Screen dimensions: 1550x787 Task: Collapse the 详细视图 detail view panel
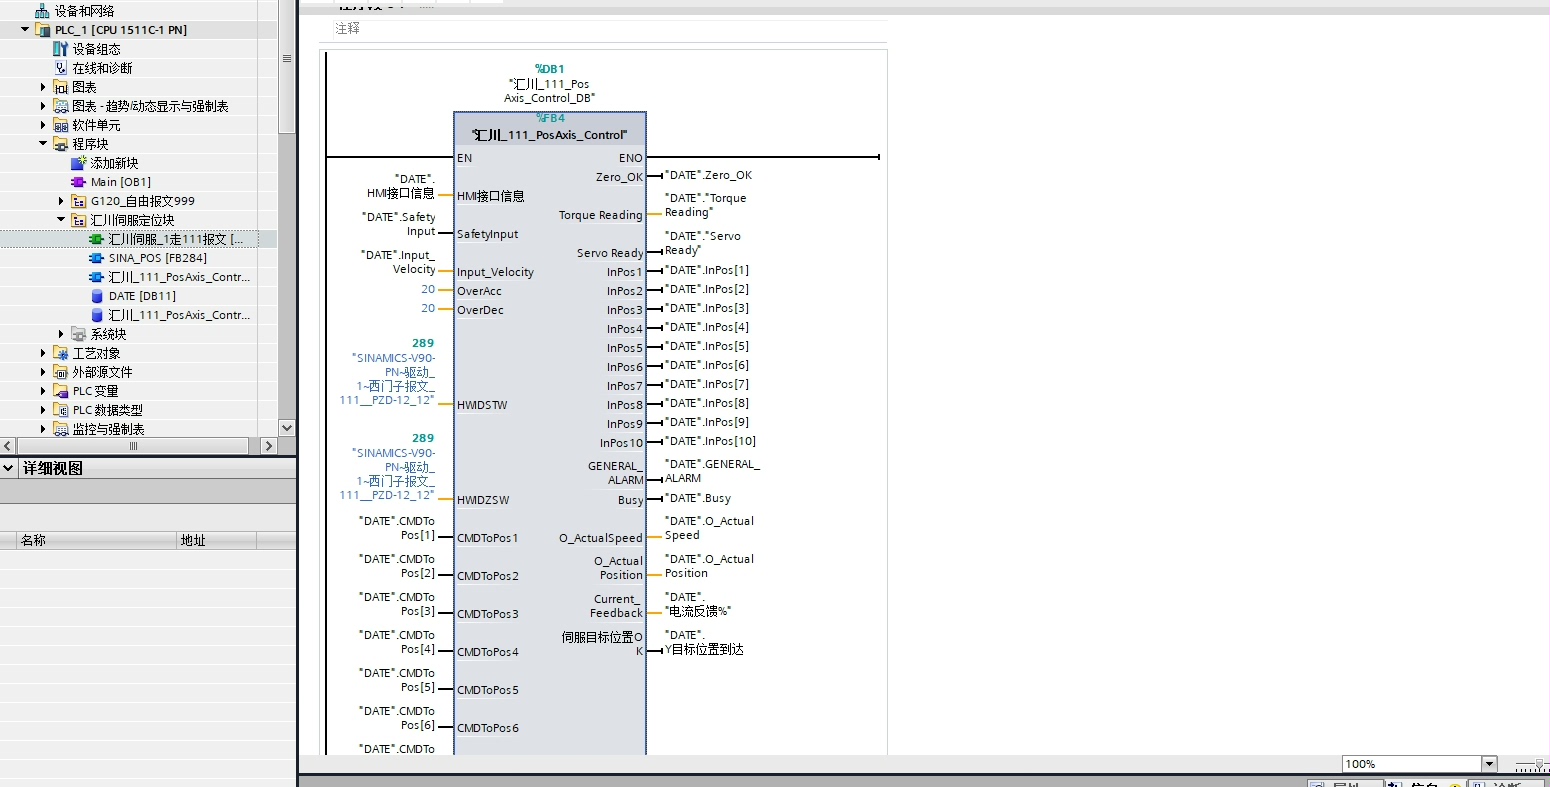pyautogui.click(x=9, y=468)
